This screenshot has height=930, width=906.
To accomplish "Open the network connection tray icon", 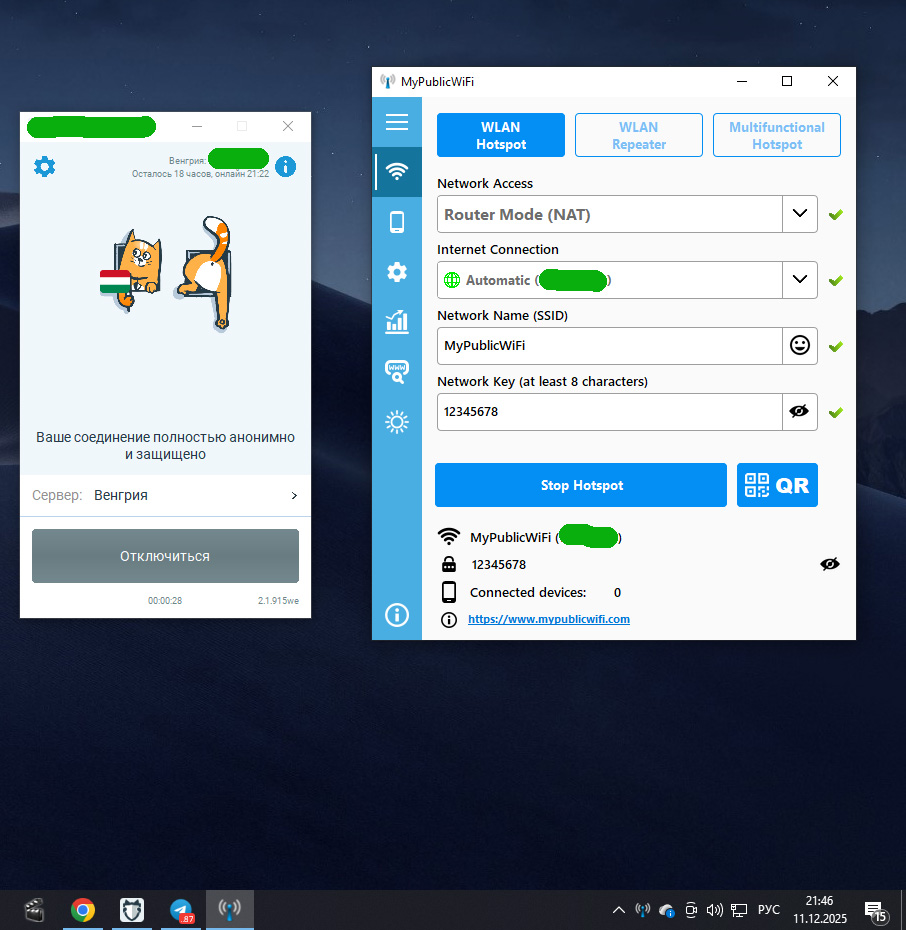I will 739,910.
